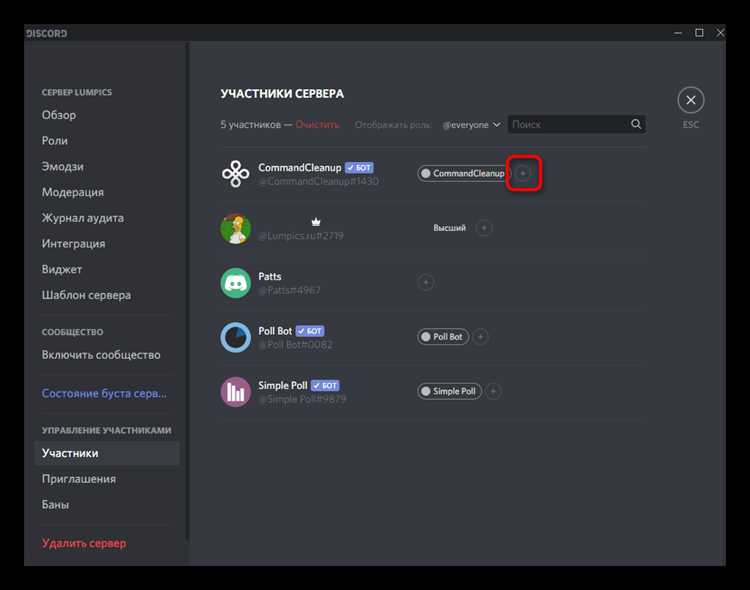Viewport: 750px width, 590px height.
Task: Remove the CommandCleanup role via its dot
Action: [426, 173]
